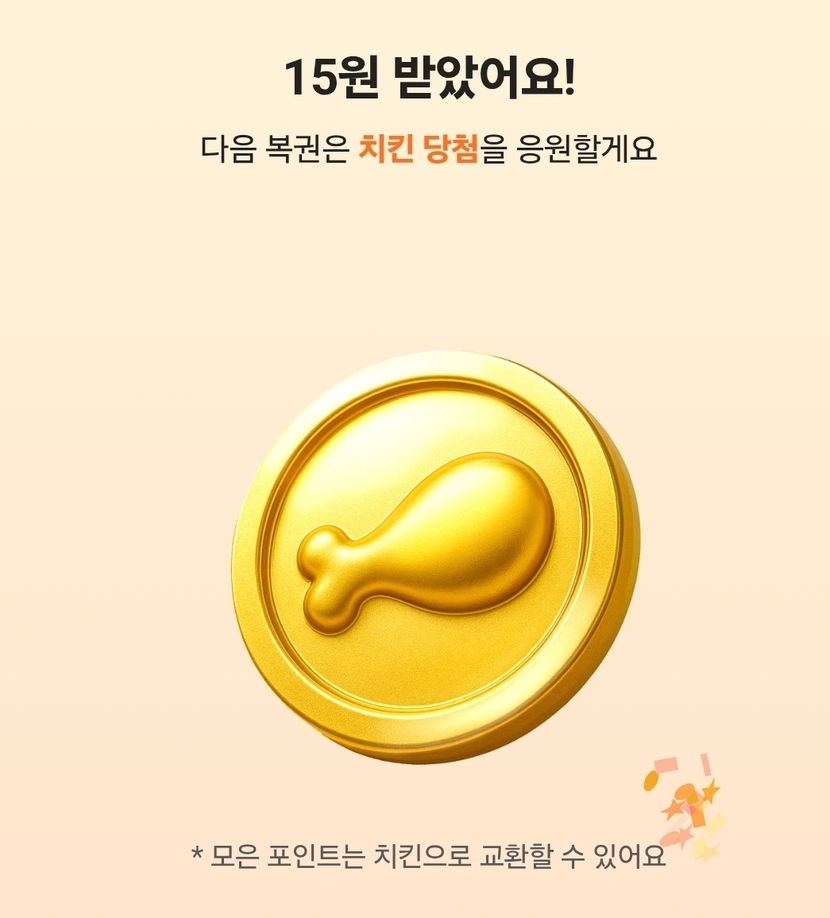
Task: Click the drumstick emblem on the coin
Action: coord(426,544)
